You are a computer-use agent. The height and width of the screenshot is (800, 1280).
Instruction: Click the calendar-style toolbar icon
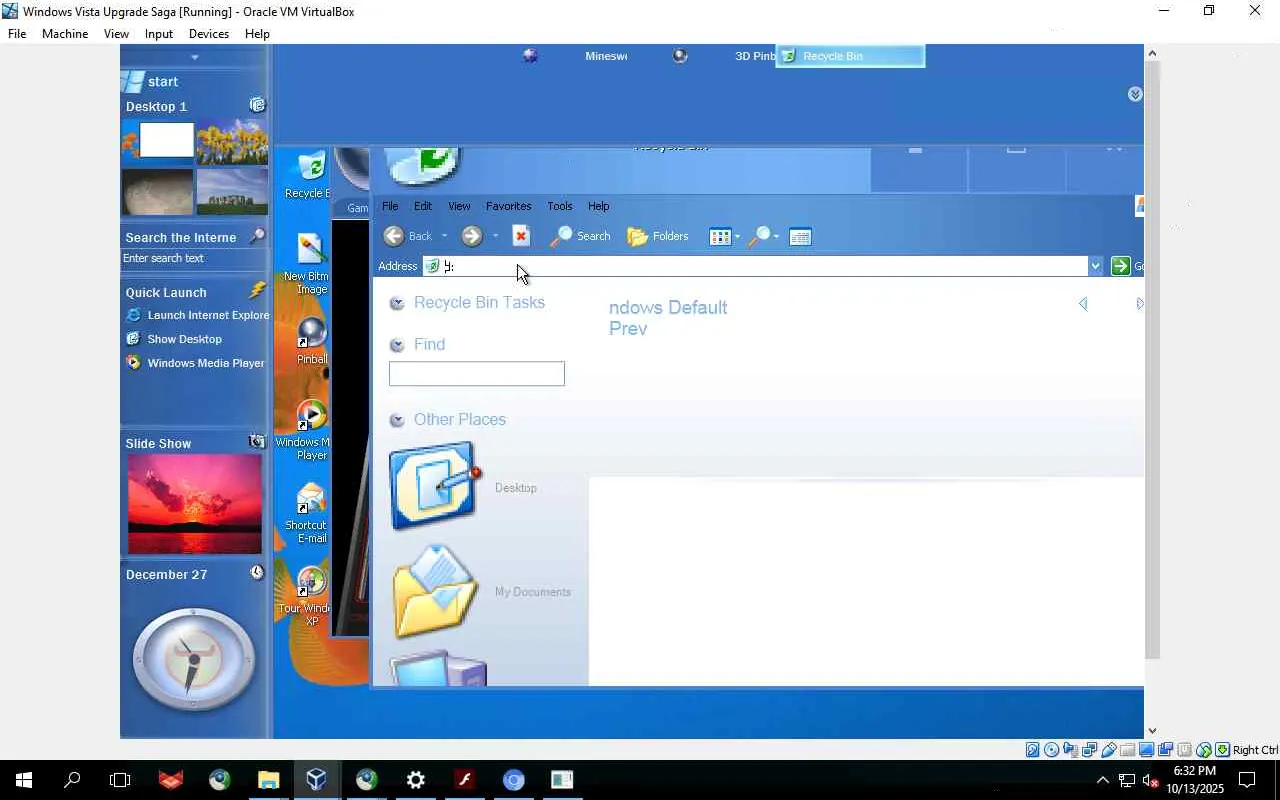click(800, 237)
